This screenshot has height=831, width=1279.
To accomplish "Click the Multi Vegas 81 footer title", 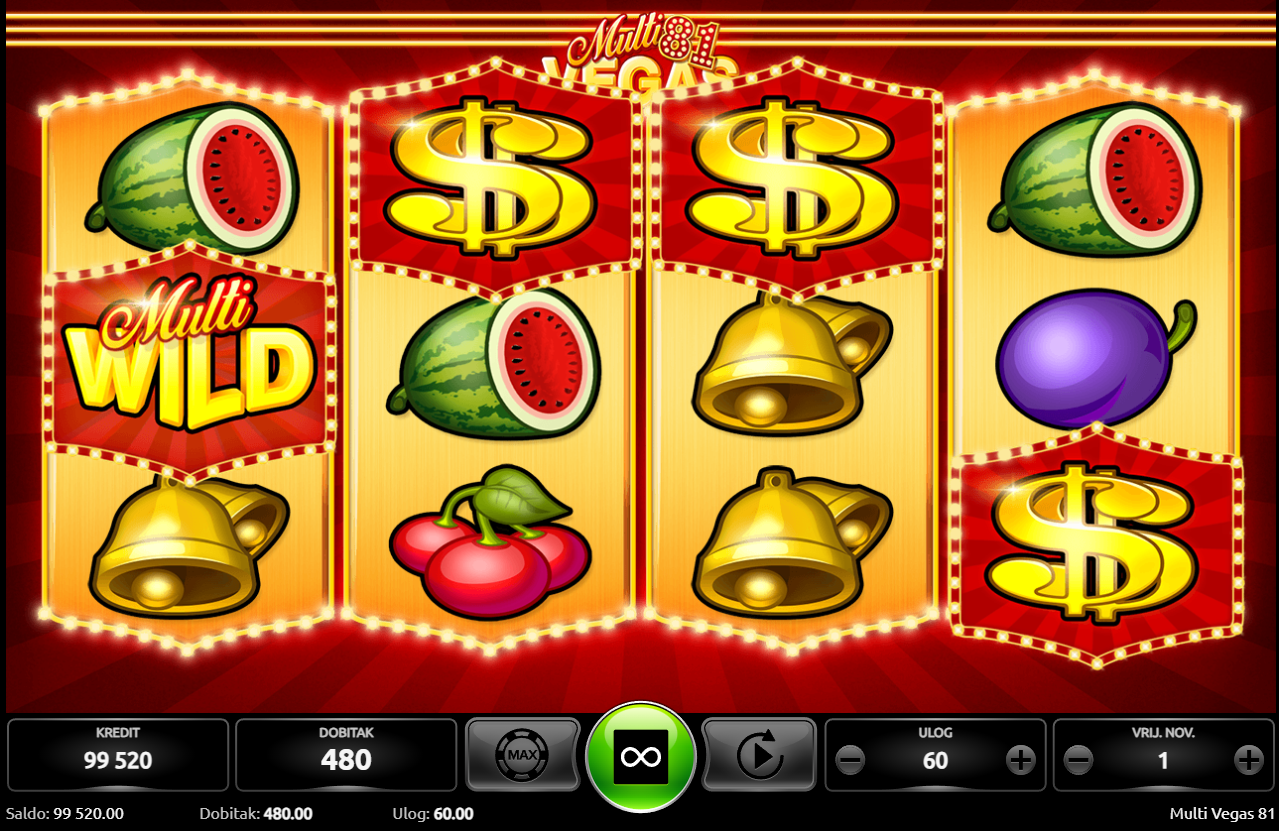I will point(1222,813).
